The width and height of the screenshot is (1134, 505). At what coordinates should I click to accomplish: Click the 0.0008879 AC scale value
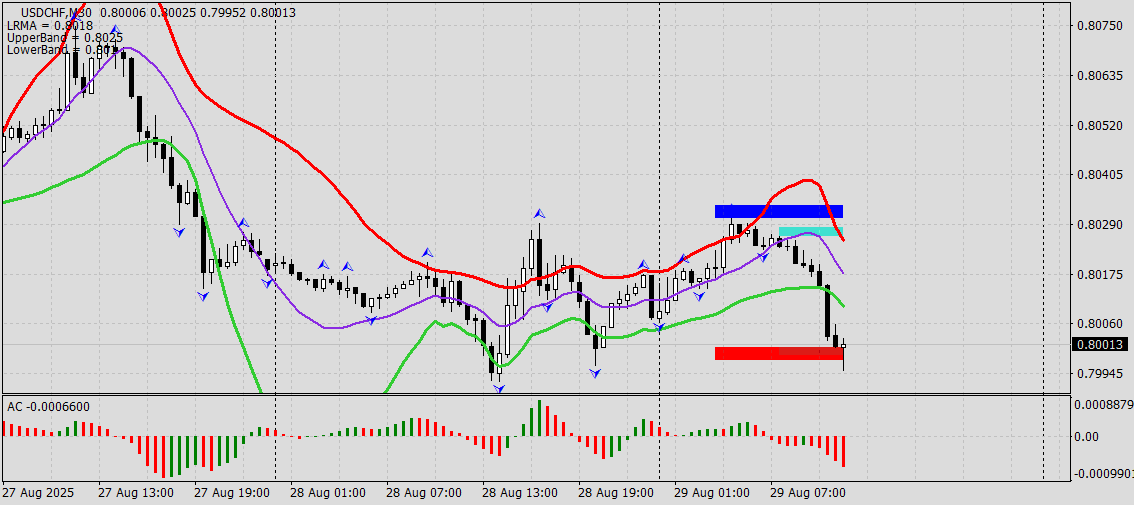click(x=1103, y=404)
